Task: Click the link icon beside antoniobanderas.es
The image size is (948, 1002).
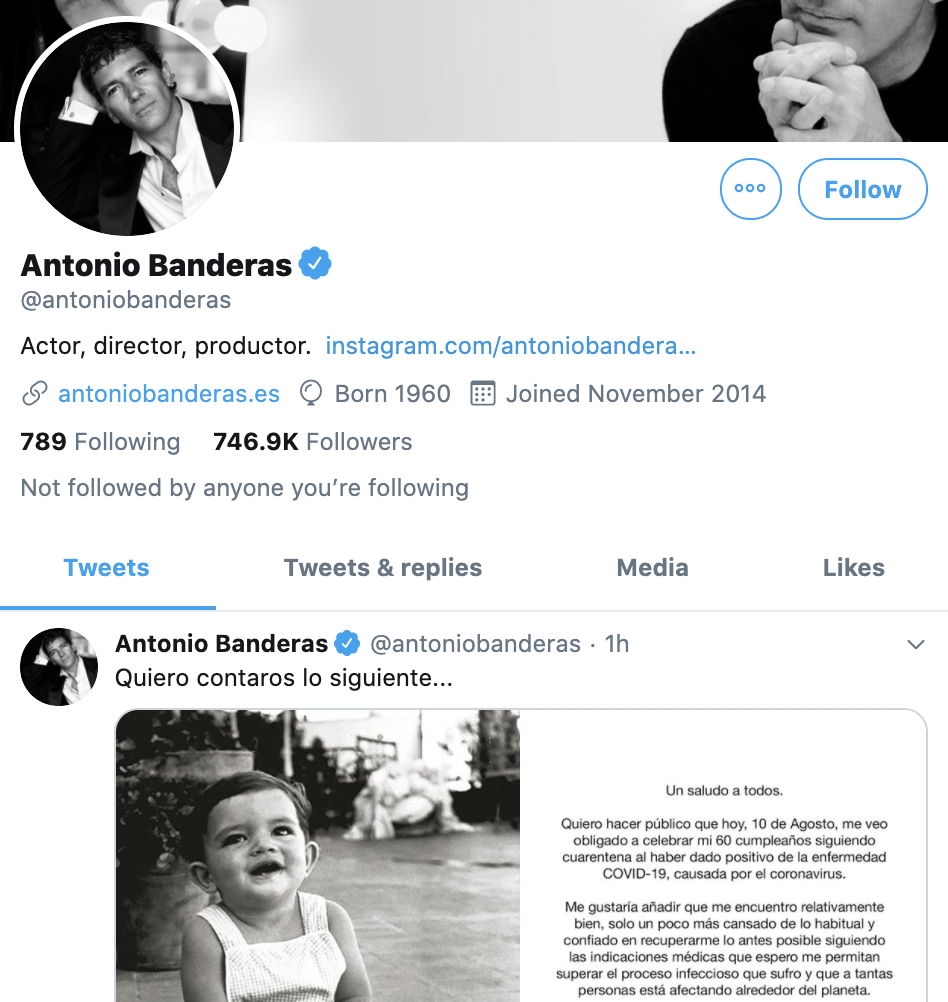Action: [x=34, y=394]
